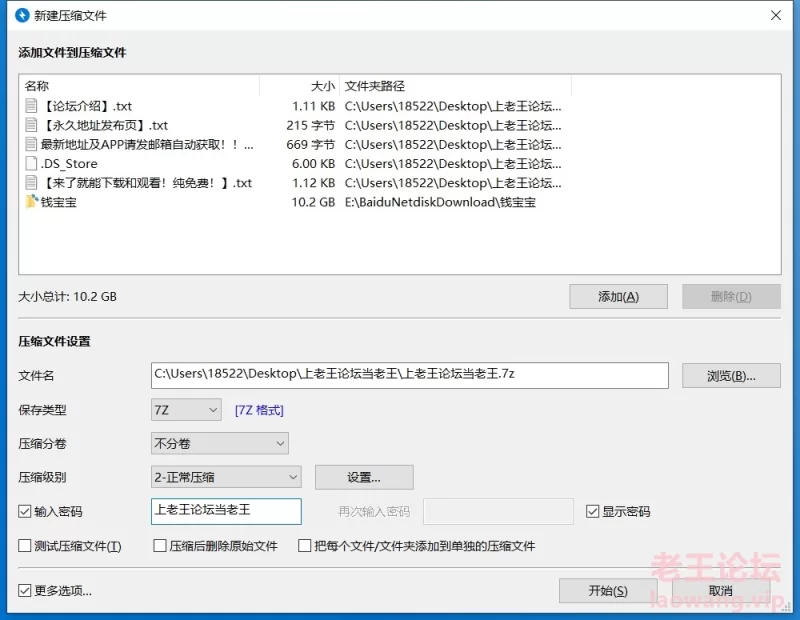
Task: Click the password field containing 上老王论坛当老王
Action: [226, 511]
